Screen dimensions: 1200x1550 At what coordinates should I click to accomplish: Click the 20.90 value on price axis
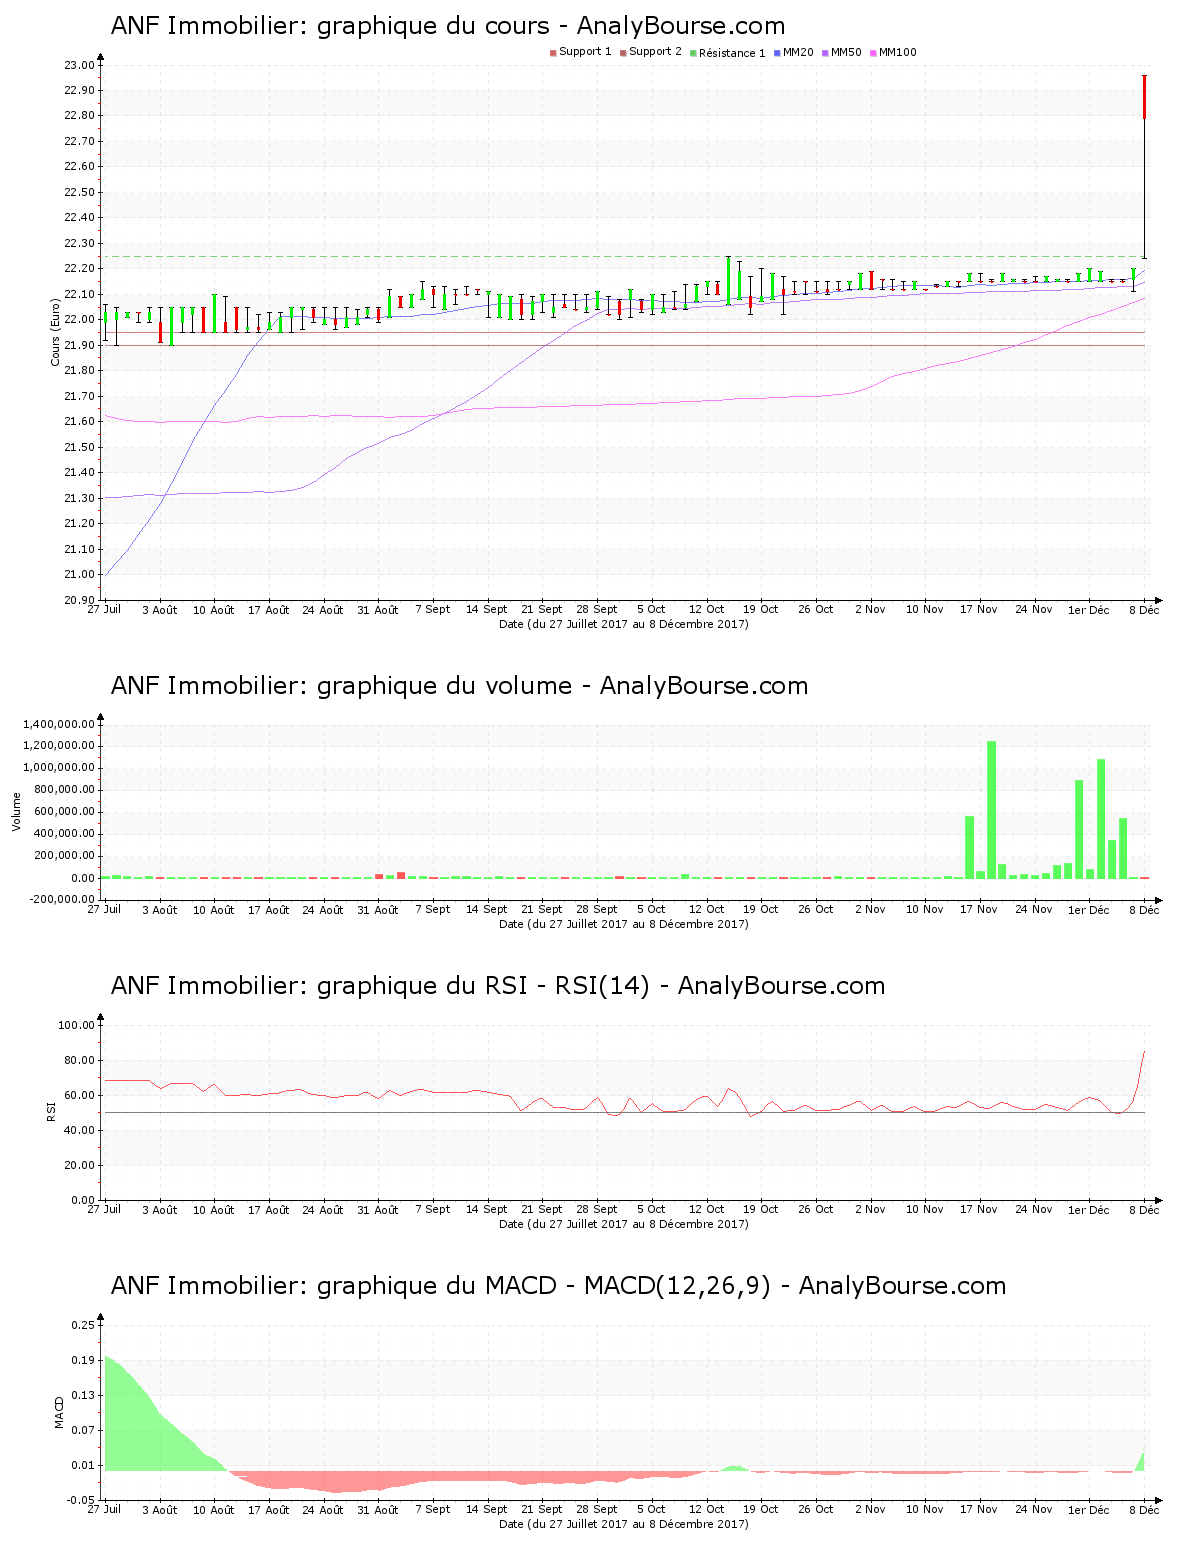coord(79,600)
